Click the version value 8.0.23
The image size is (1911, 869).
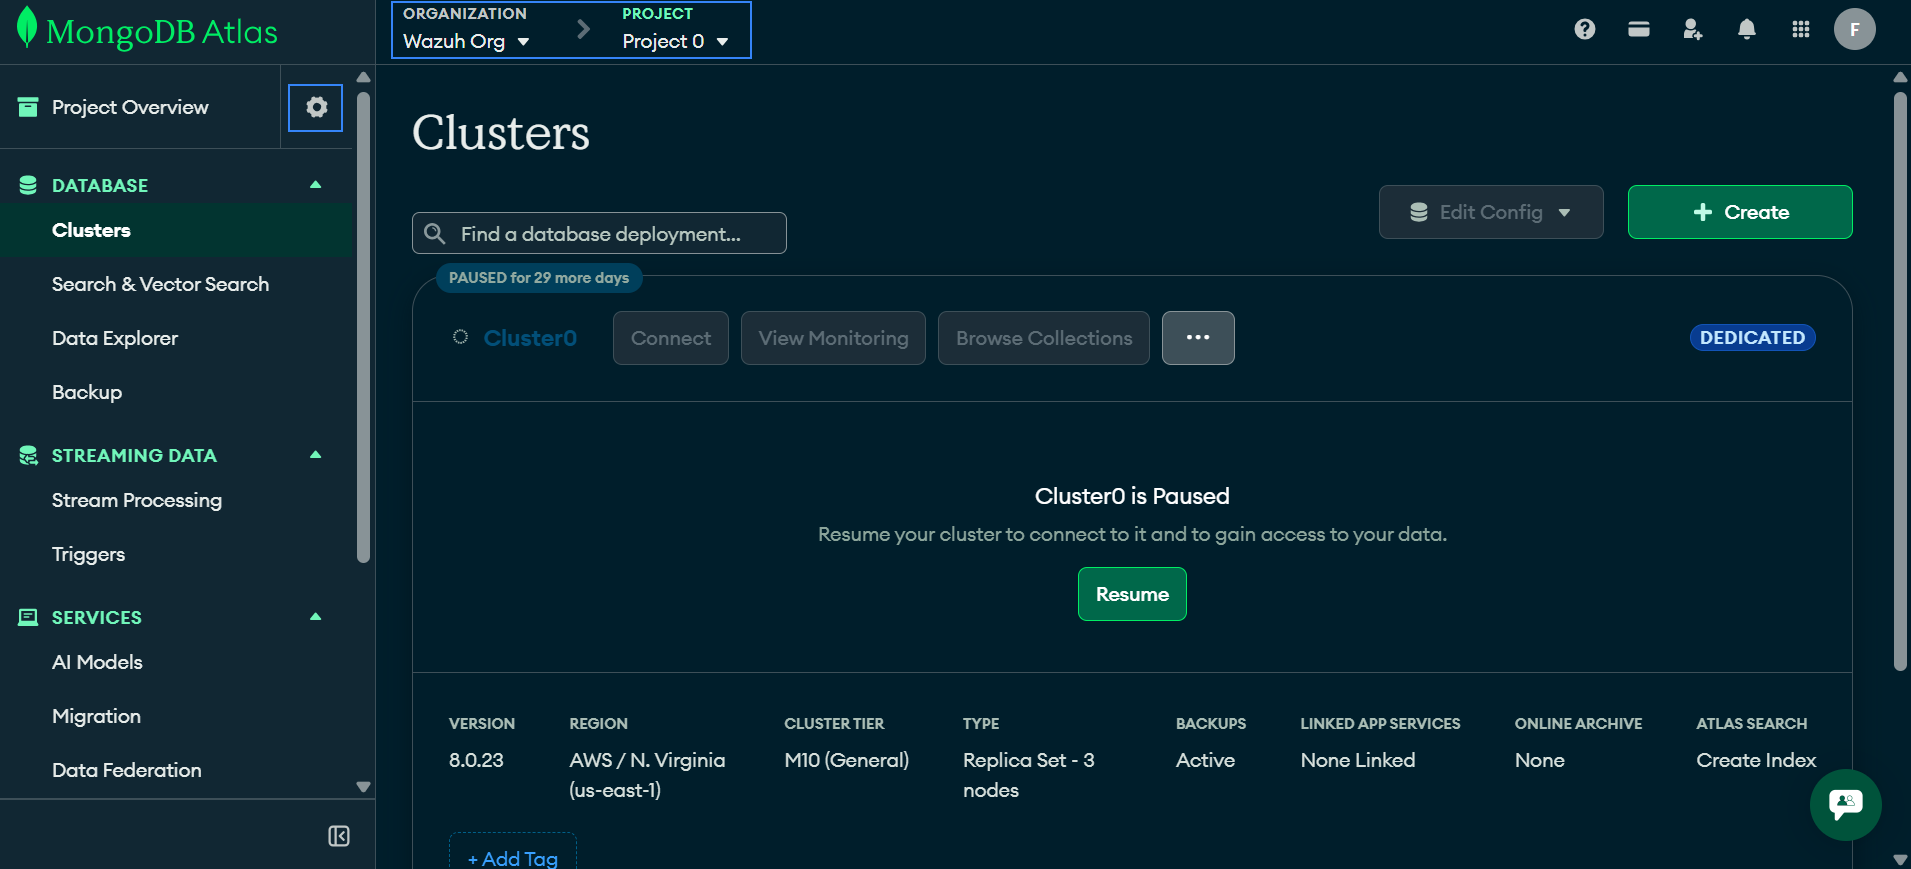coord(476,760)
